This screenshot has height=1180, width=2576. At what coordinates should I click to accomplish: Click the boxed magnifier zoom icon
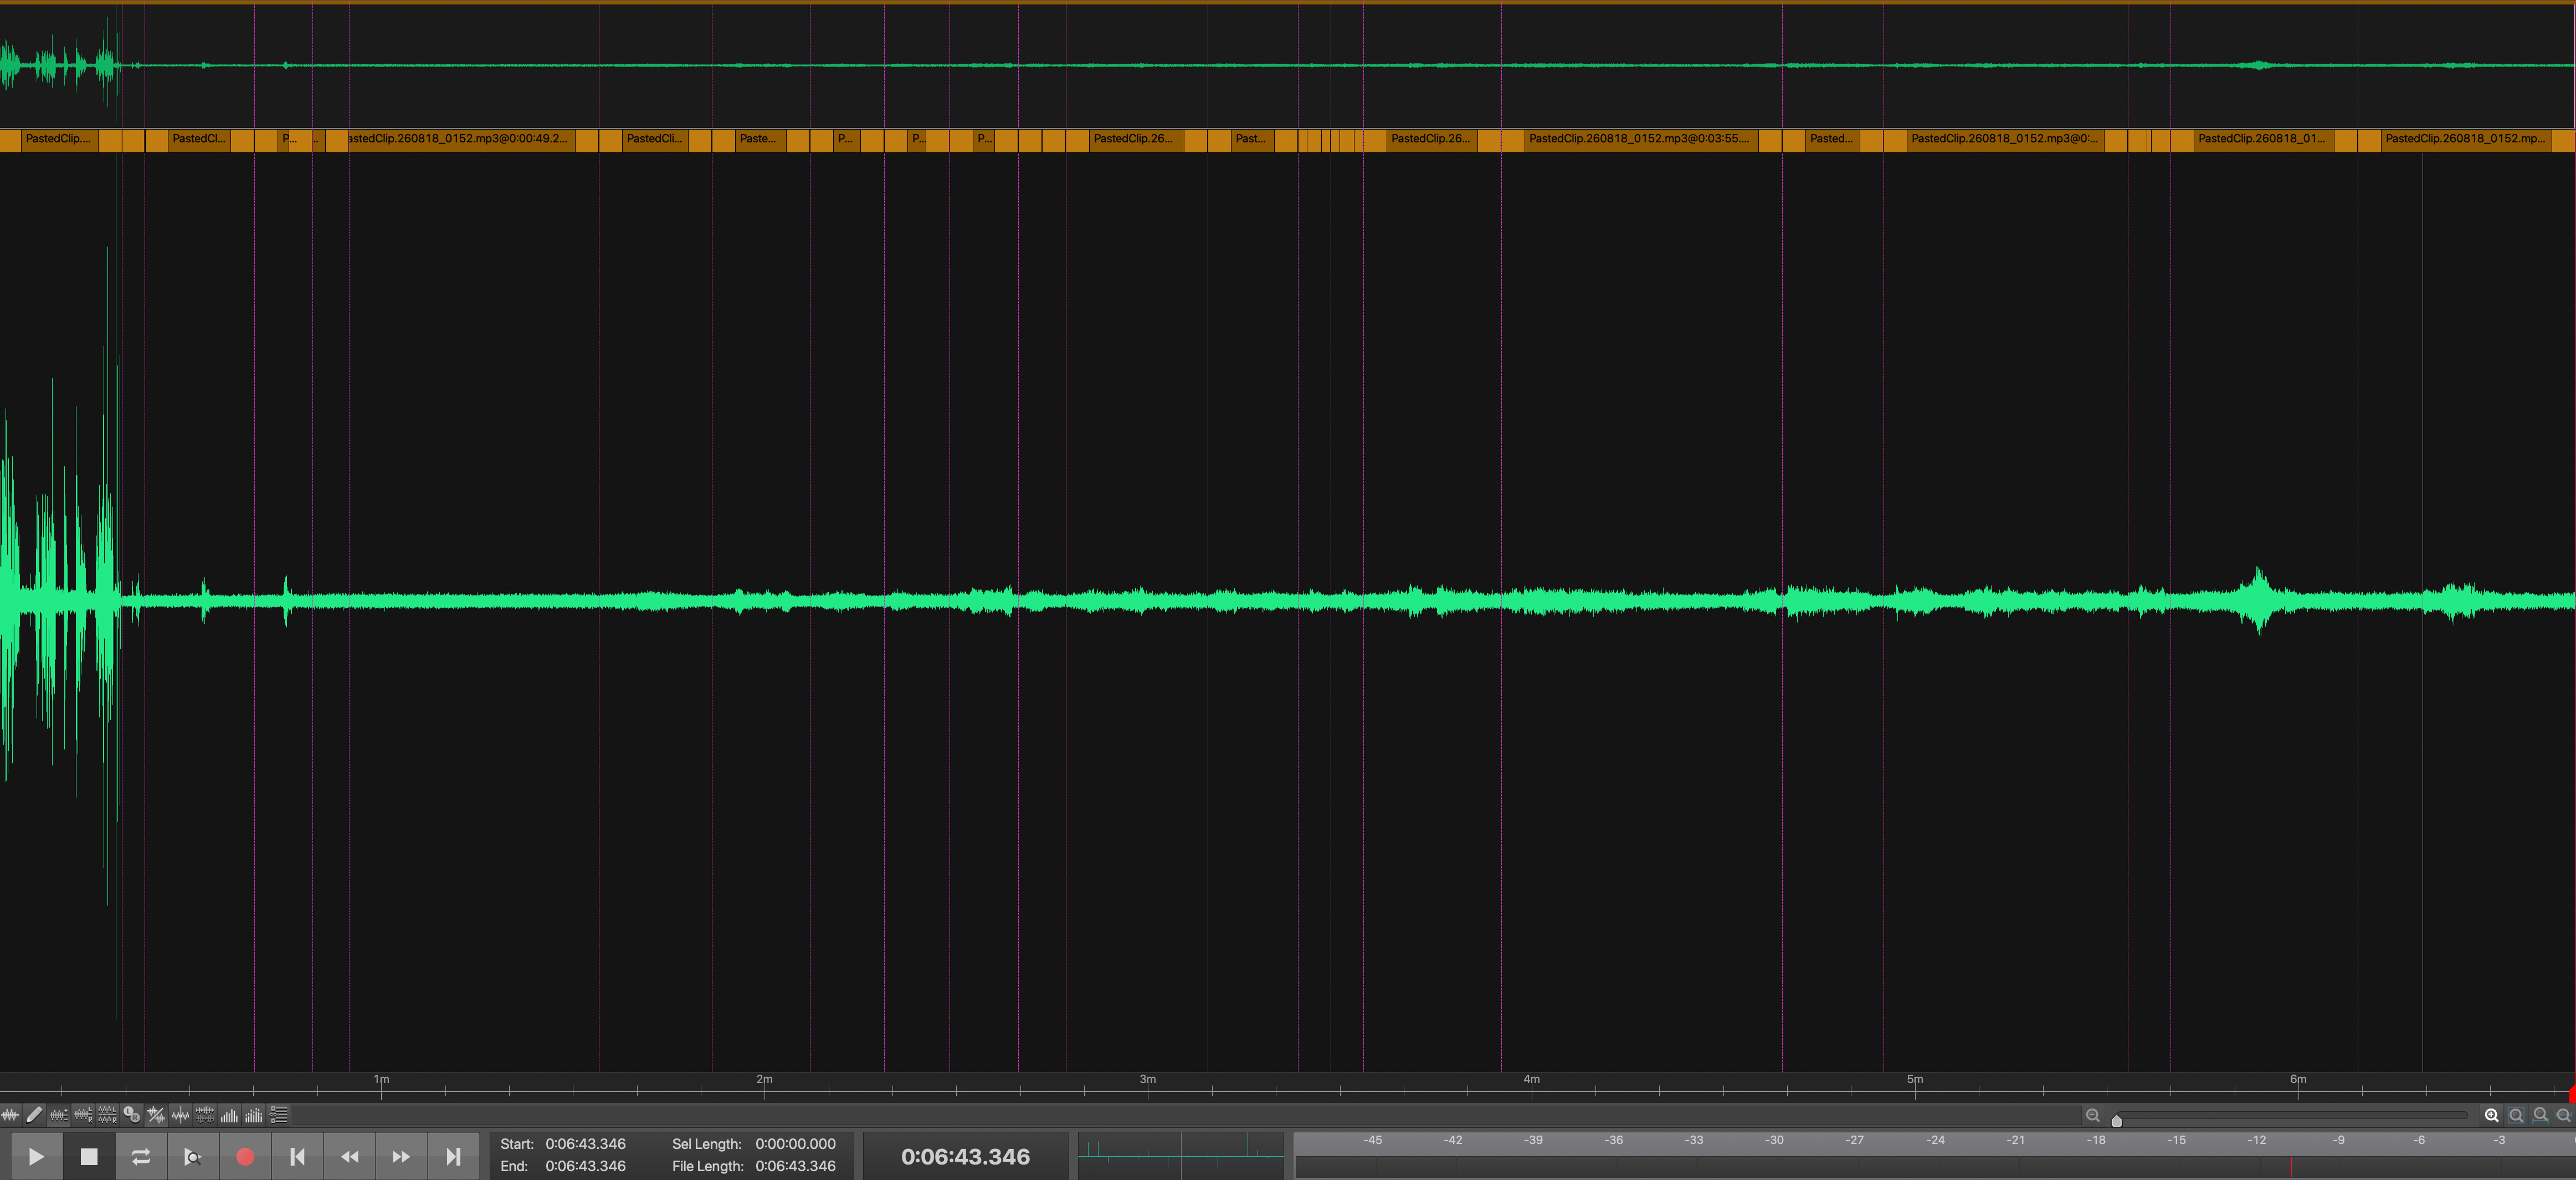[x=2516, y=1115]
